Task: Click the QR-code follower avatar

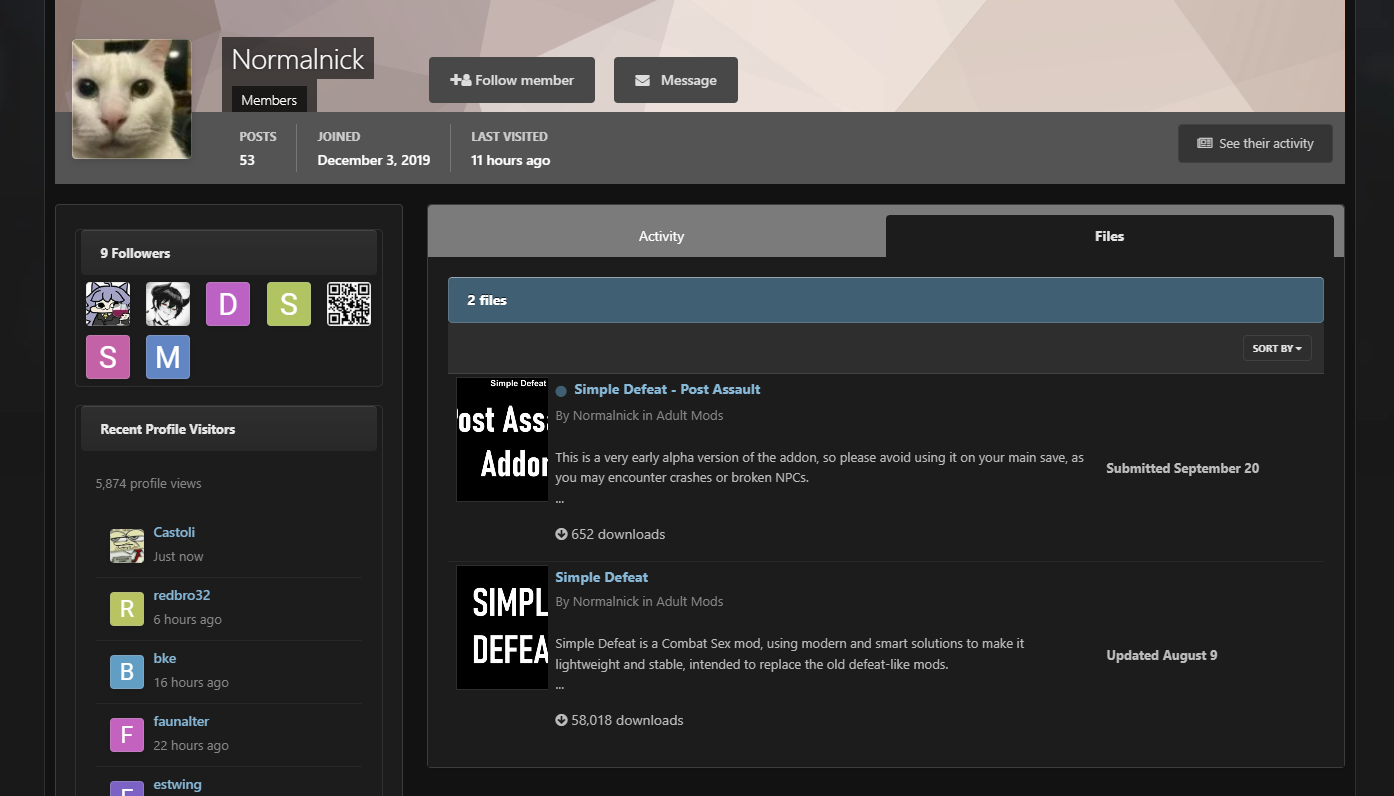Action: (348, 304)
